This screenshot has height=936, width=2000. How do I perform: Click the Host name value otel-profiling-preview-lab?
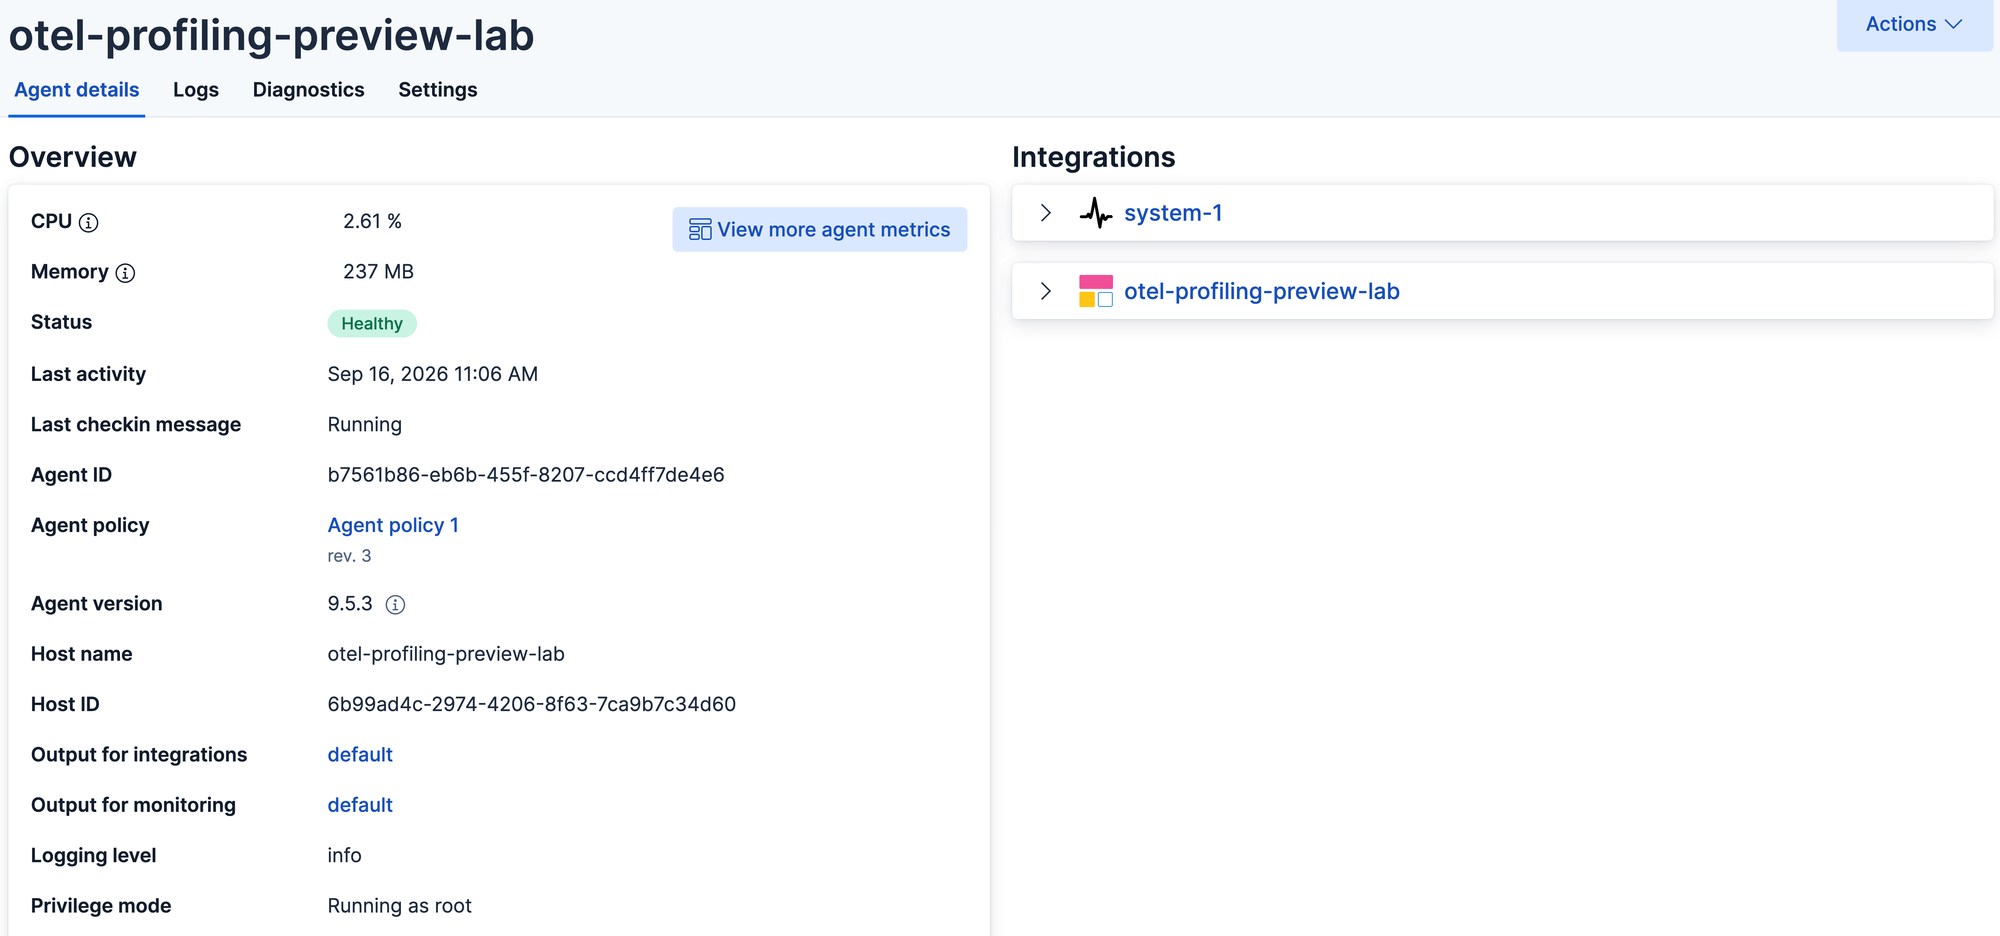446,654
